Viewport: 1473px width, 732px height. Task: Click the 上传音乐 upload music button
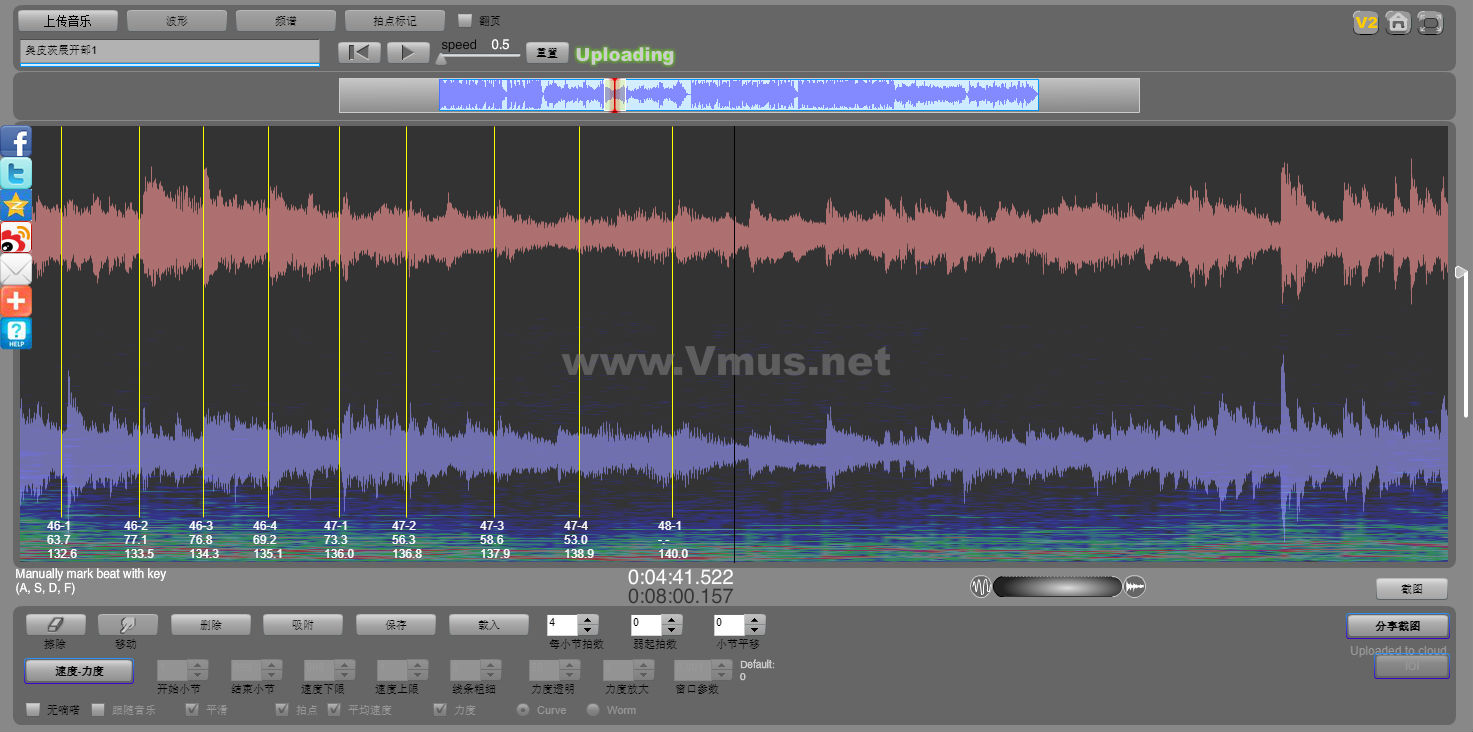68,20
